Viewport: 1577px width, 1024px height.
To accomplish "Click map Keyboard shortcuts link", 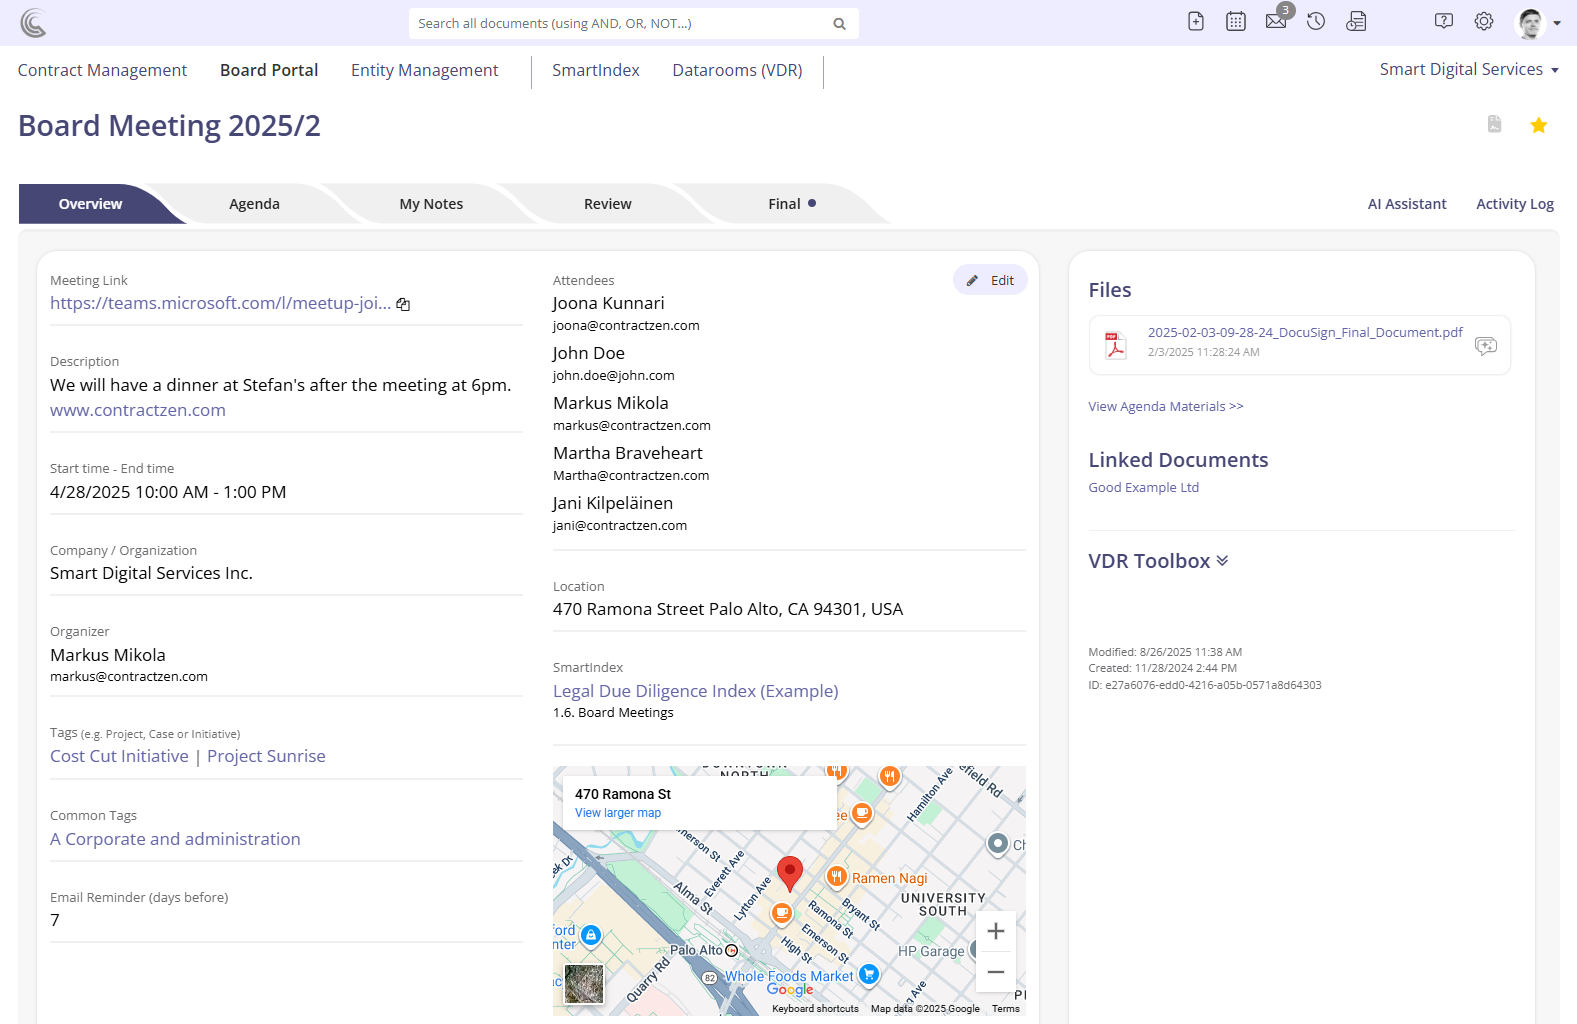I will point(815,1009).
